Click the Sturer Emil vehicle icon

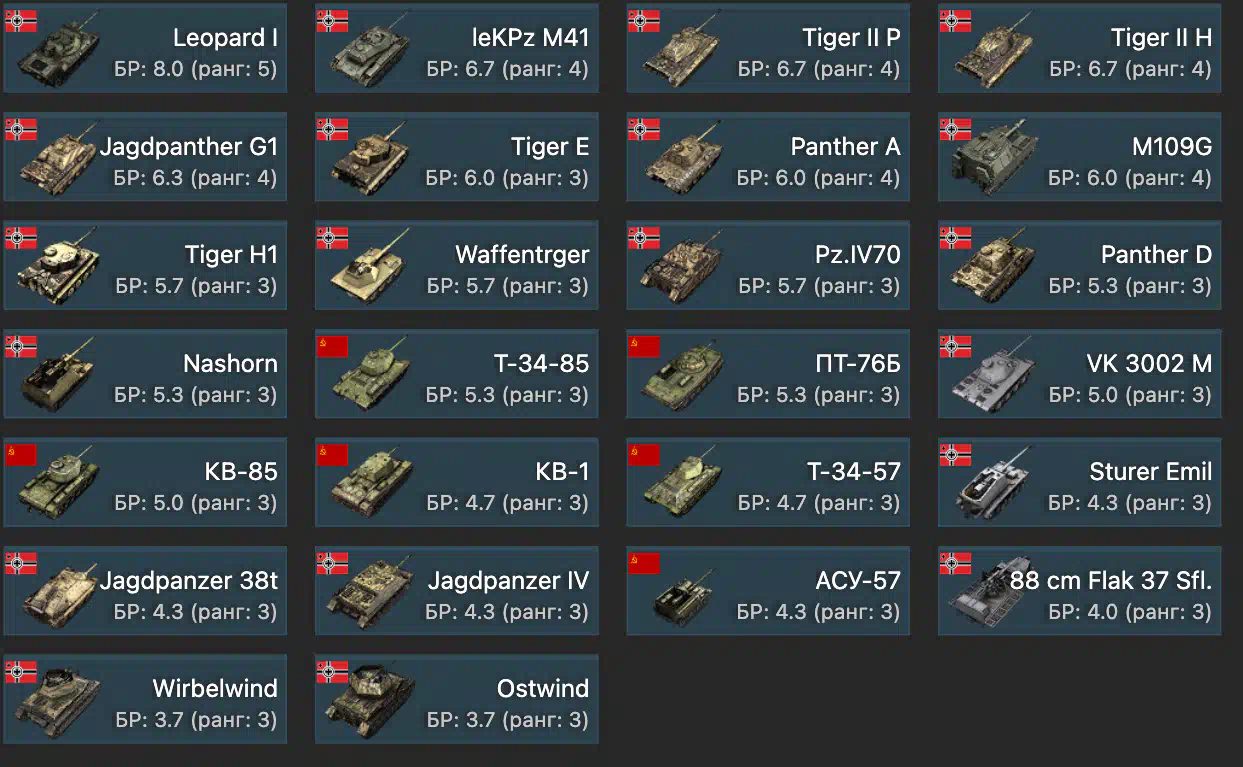(x=994, y=486)
